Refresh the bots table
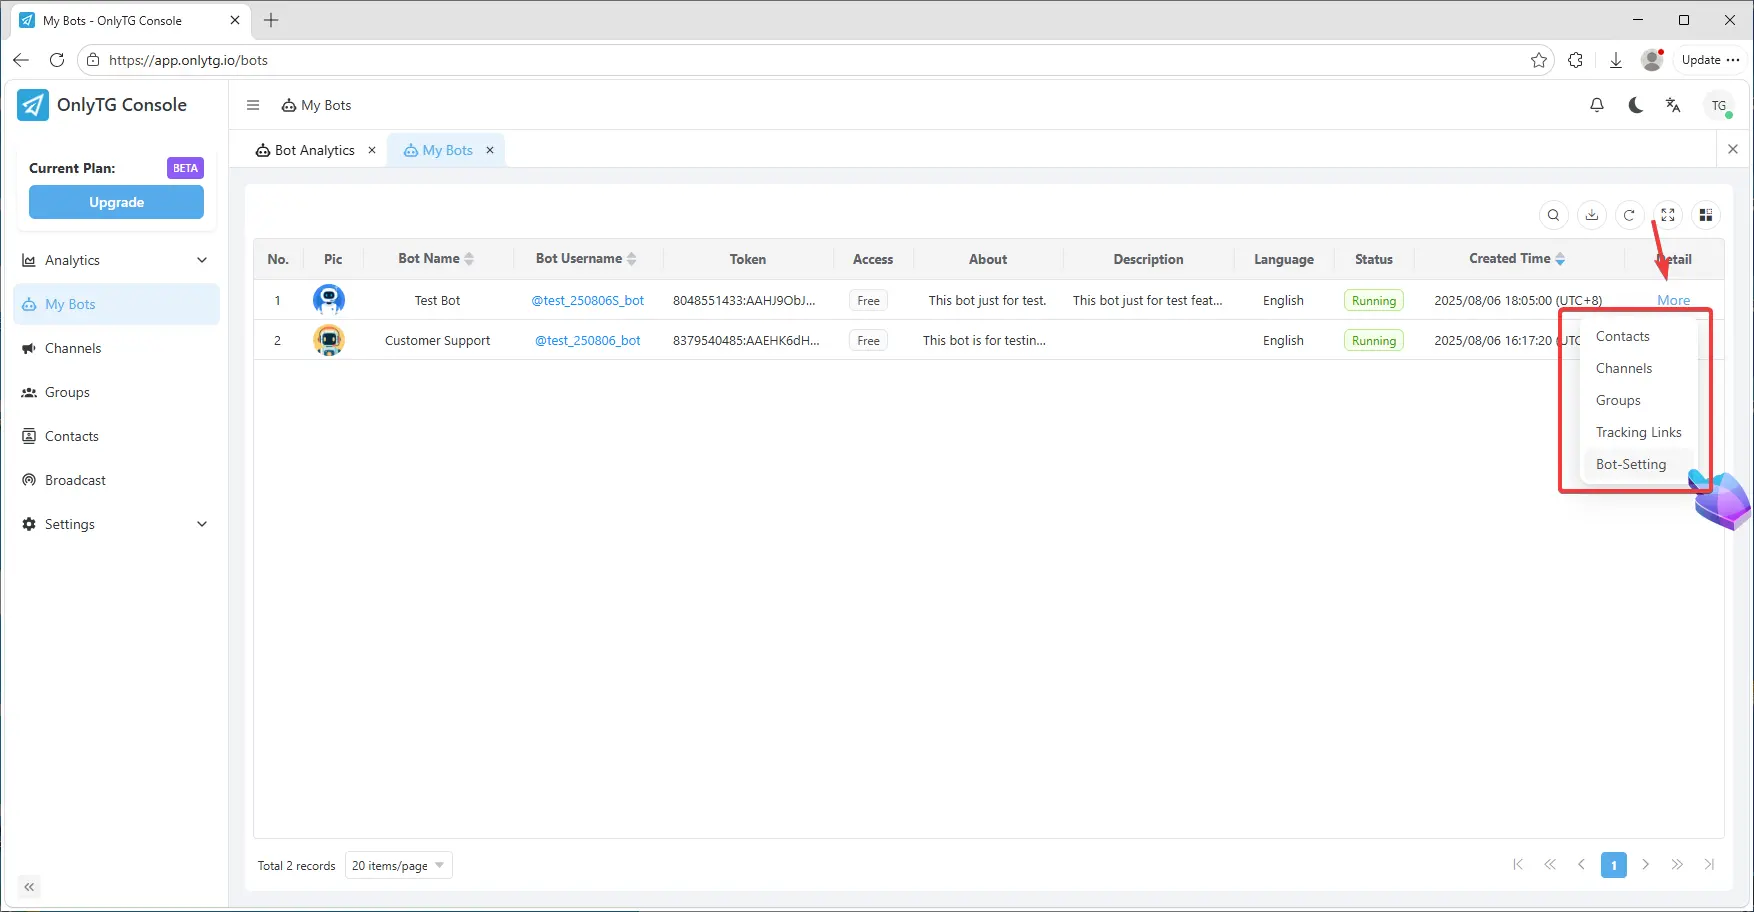The width and height of the screenshot is (1754, 912). click(1629, 215)
